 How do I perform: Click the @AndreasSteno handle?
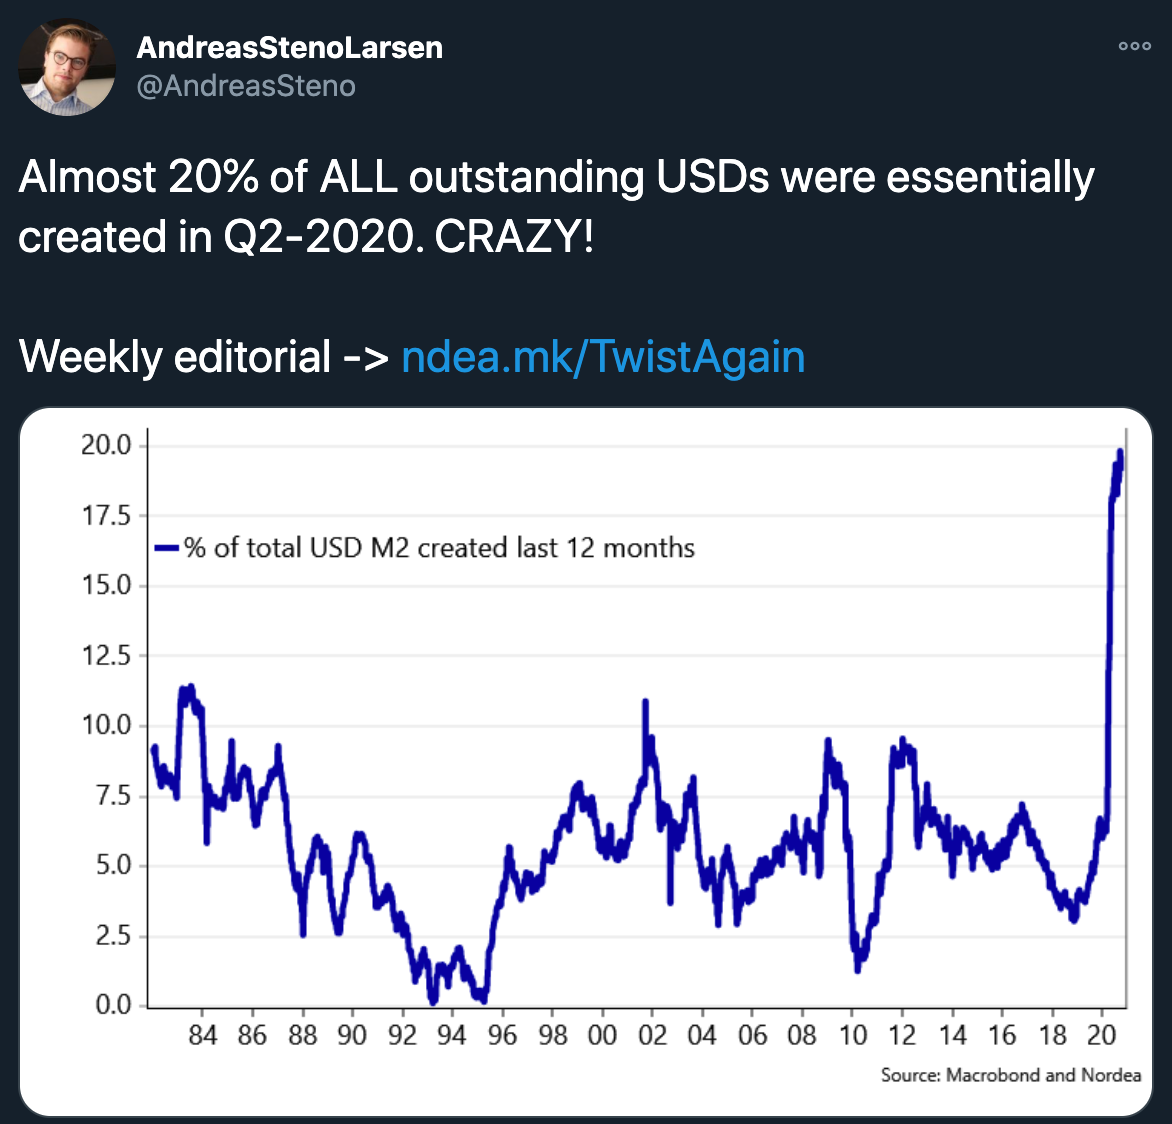(x=246, y=86)
